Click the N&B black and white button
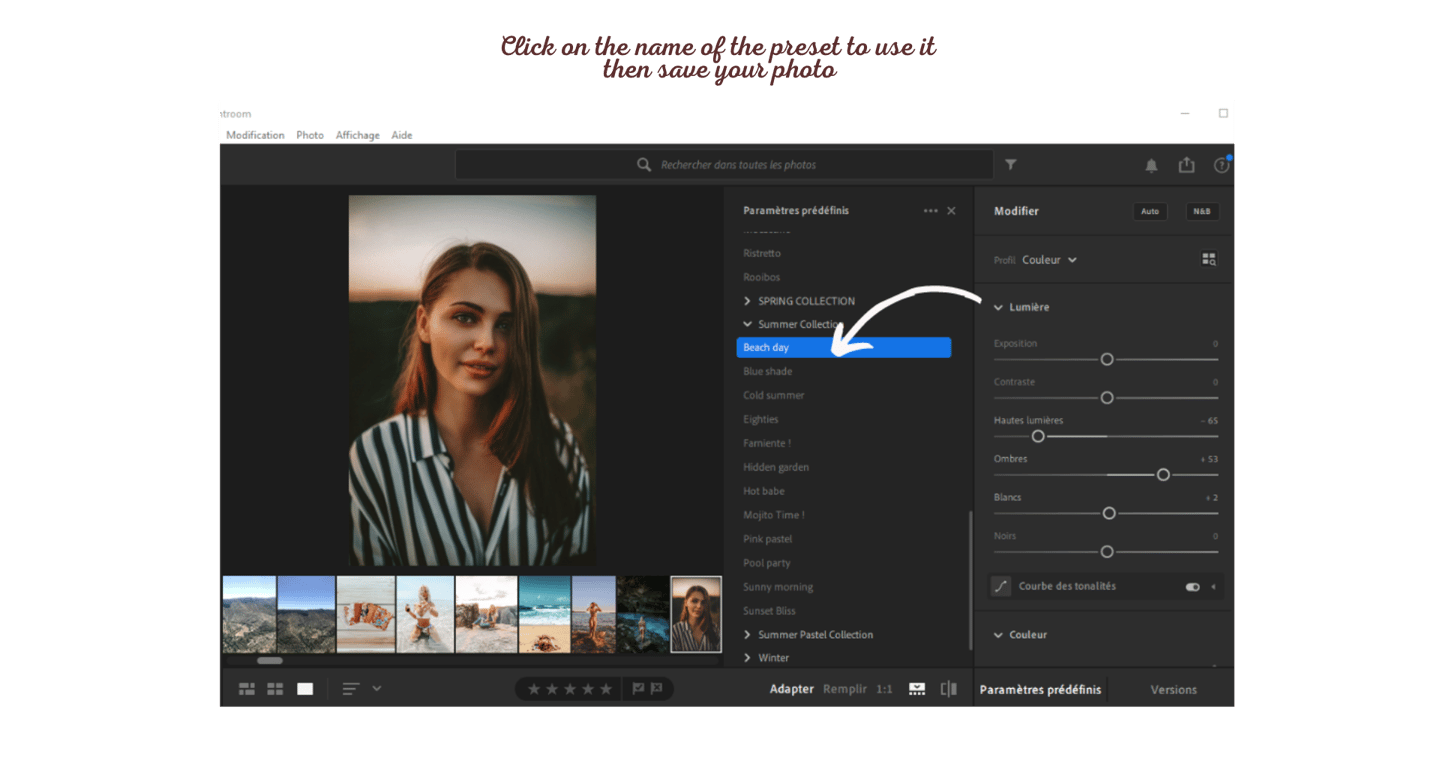The width and height of the screenshot is (1440, 764). pos(1202,211)
